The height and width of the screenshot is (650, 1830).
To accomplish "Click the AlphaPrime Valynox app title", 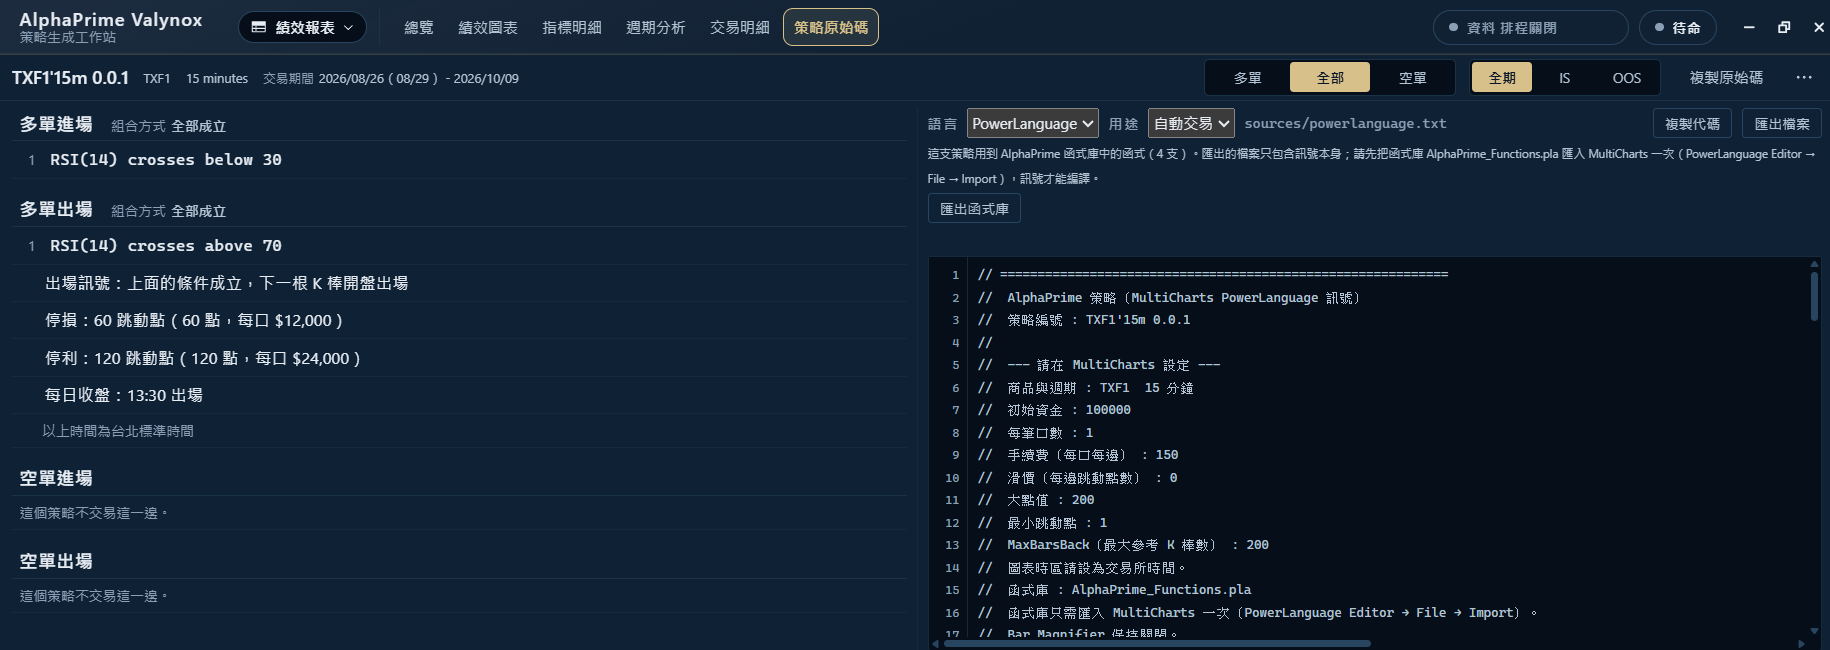I will (110, 19).
